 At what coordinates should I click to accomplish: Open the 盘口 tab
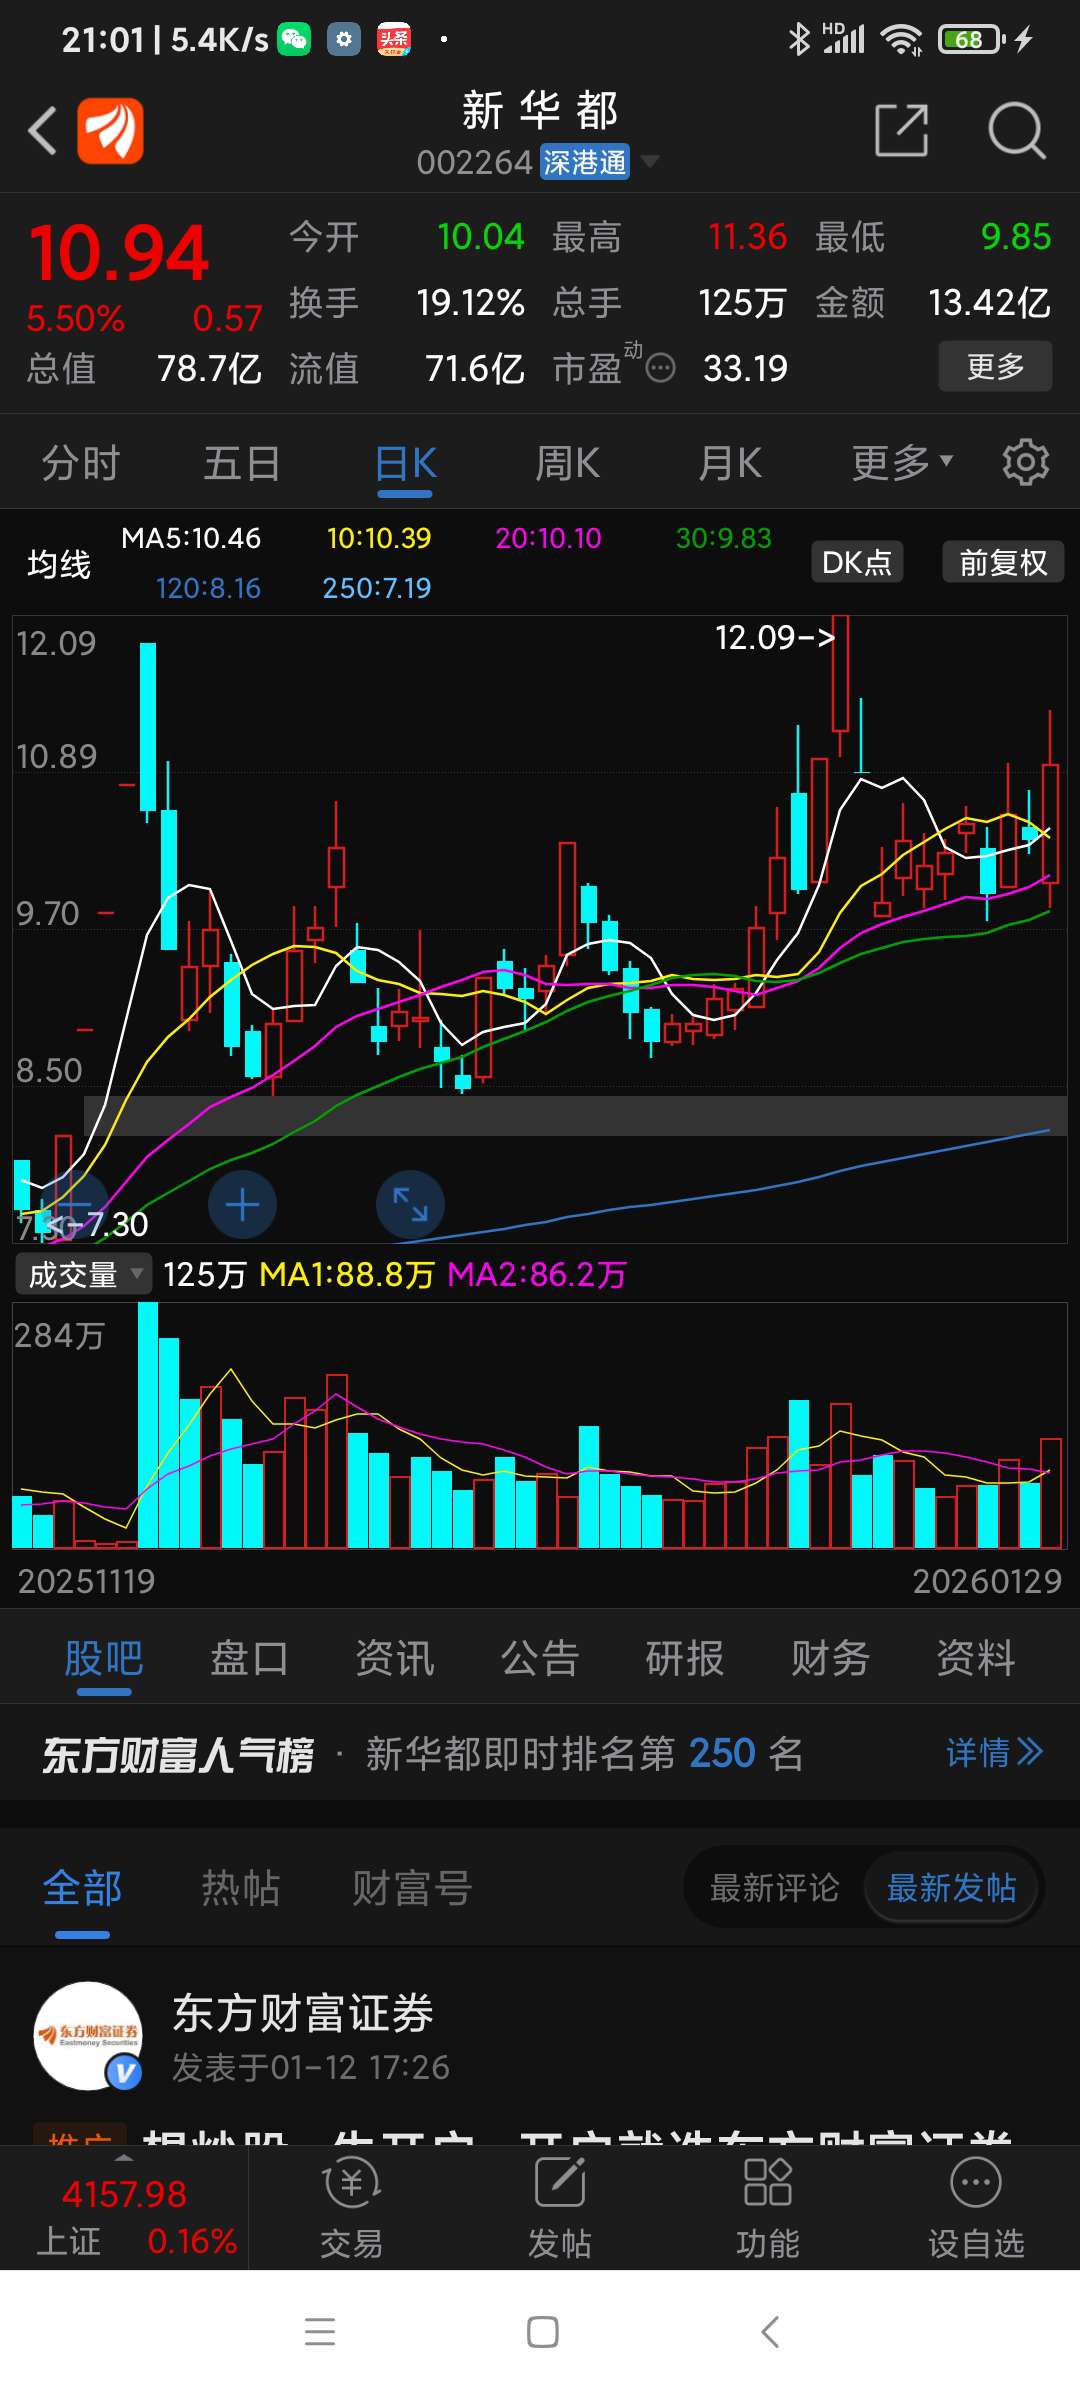pos(249,1658)
